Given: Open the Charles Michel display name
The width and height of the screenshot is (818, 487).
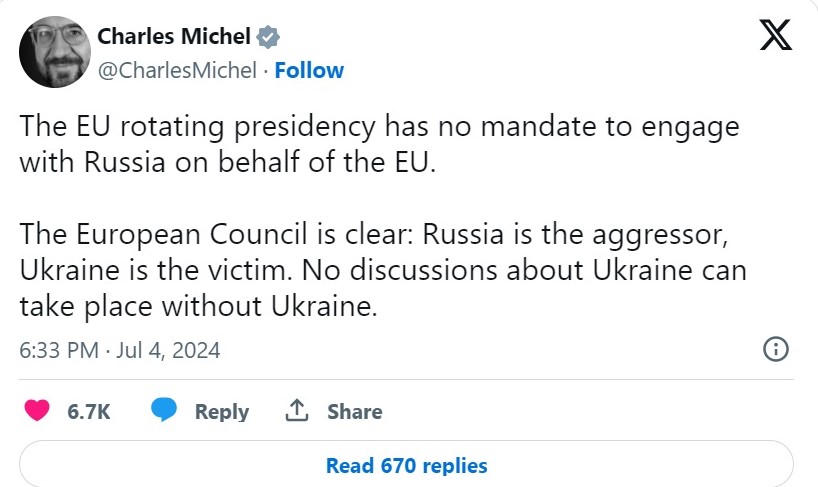Looking at the screenshot, I should tap(174, 38).
